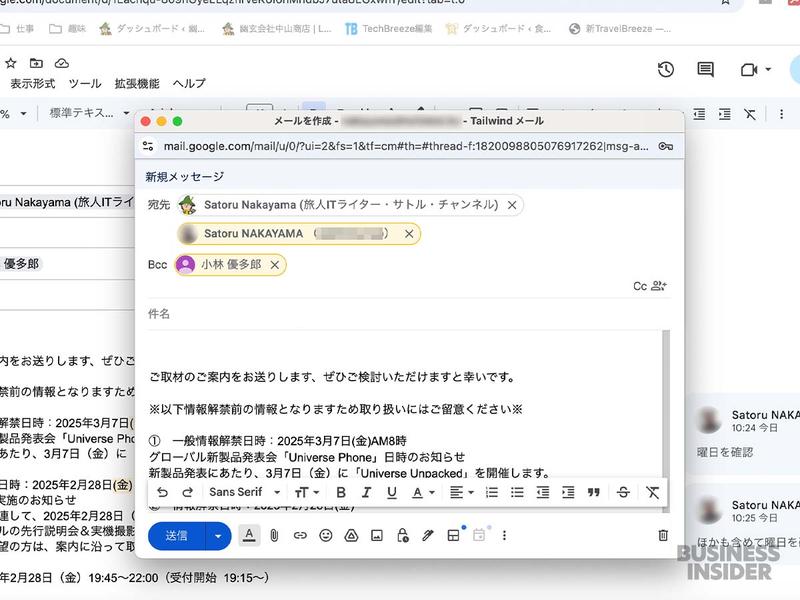Open the Sans Serif font dropdown
This screenshot has height=600, width=800.
[245, 492]
